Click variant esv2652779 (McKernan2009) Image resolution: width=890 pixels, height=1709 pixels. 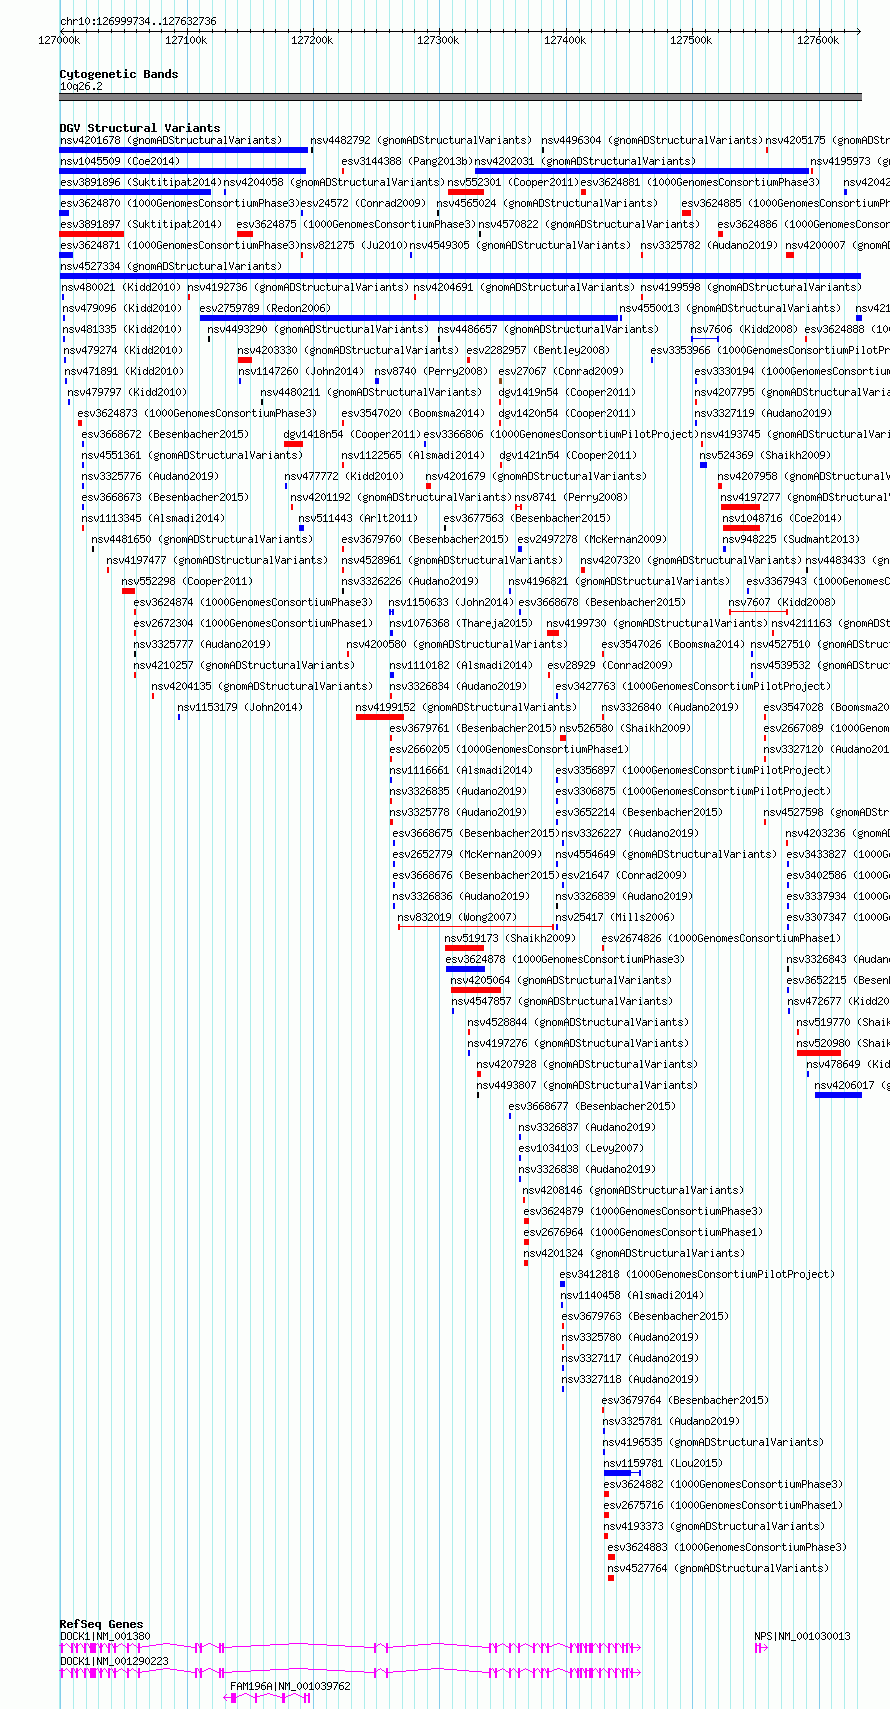467,855
